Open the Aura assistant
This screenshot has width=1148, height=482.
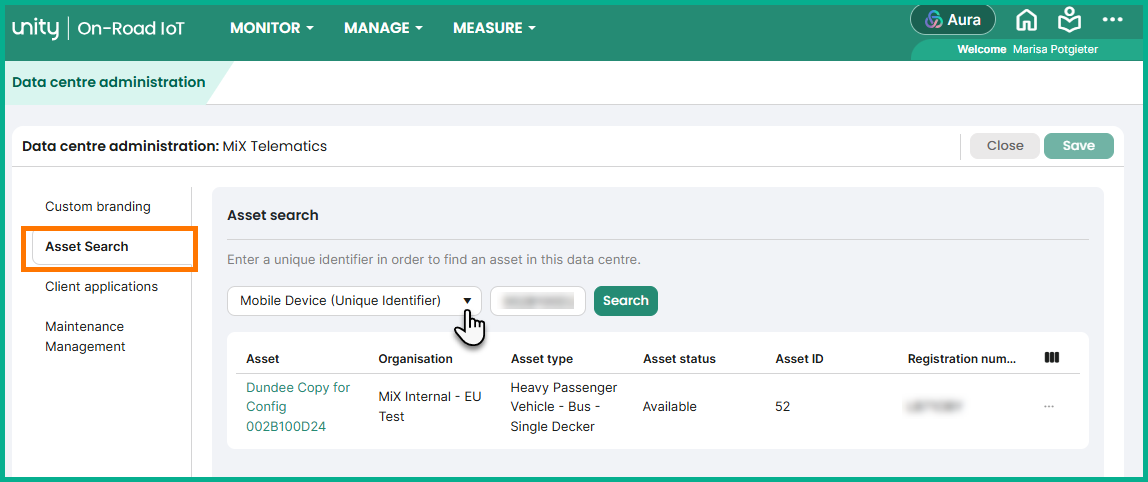pyautogui.click(x=953, y=20)
